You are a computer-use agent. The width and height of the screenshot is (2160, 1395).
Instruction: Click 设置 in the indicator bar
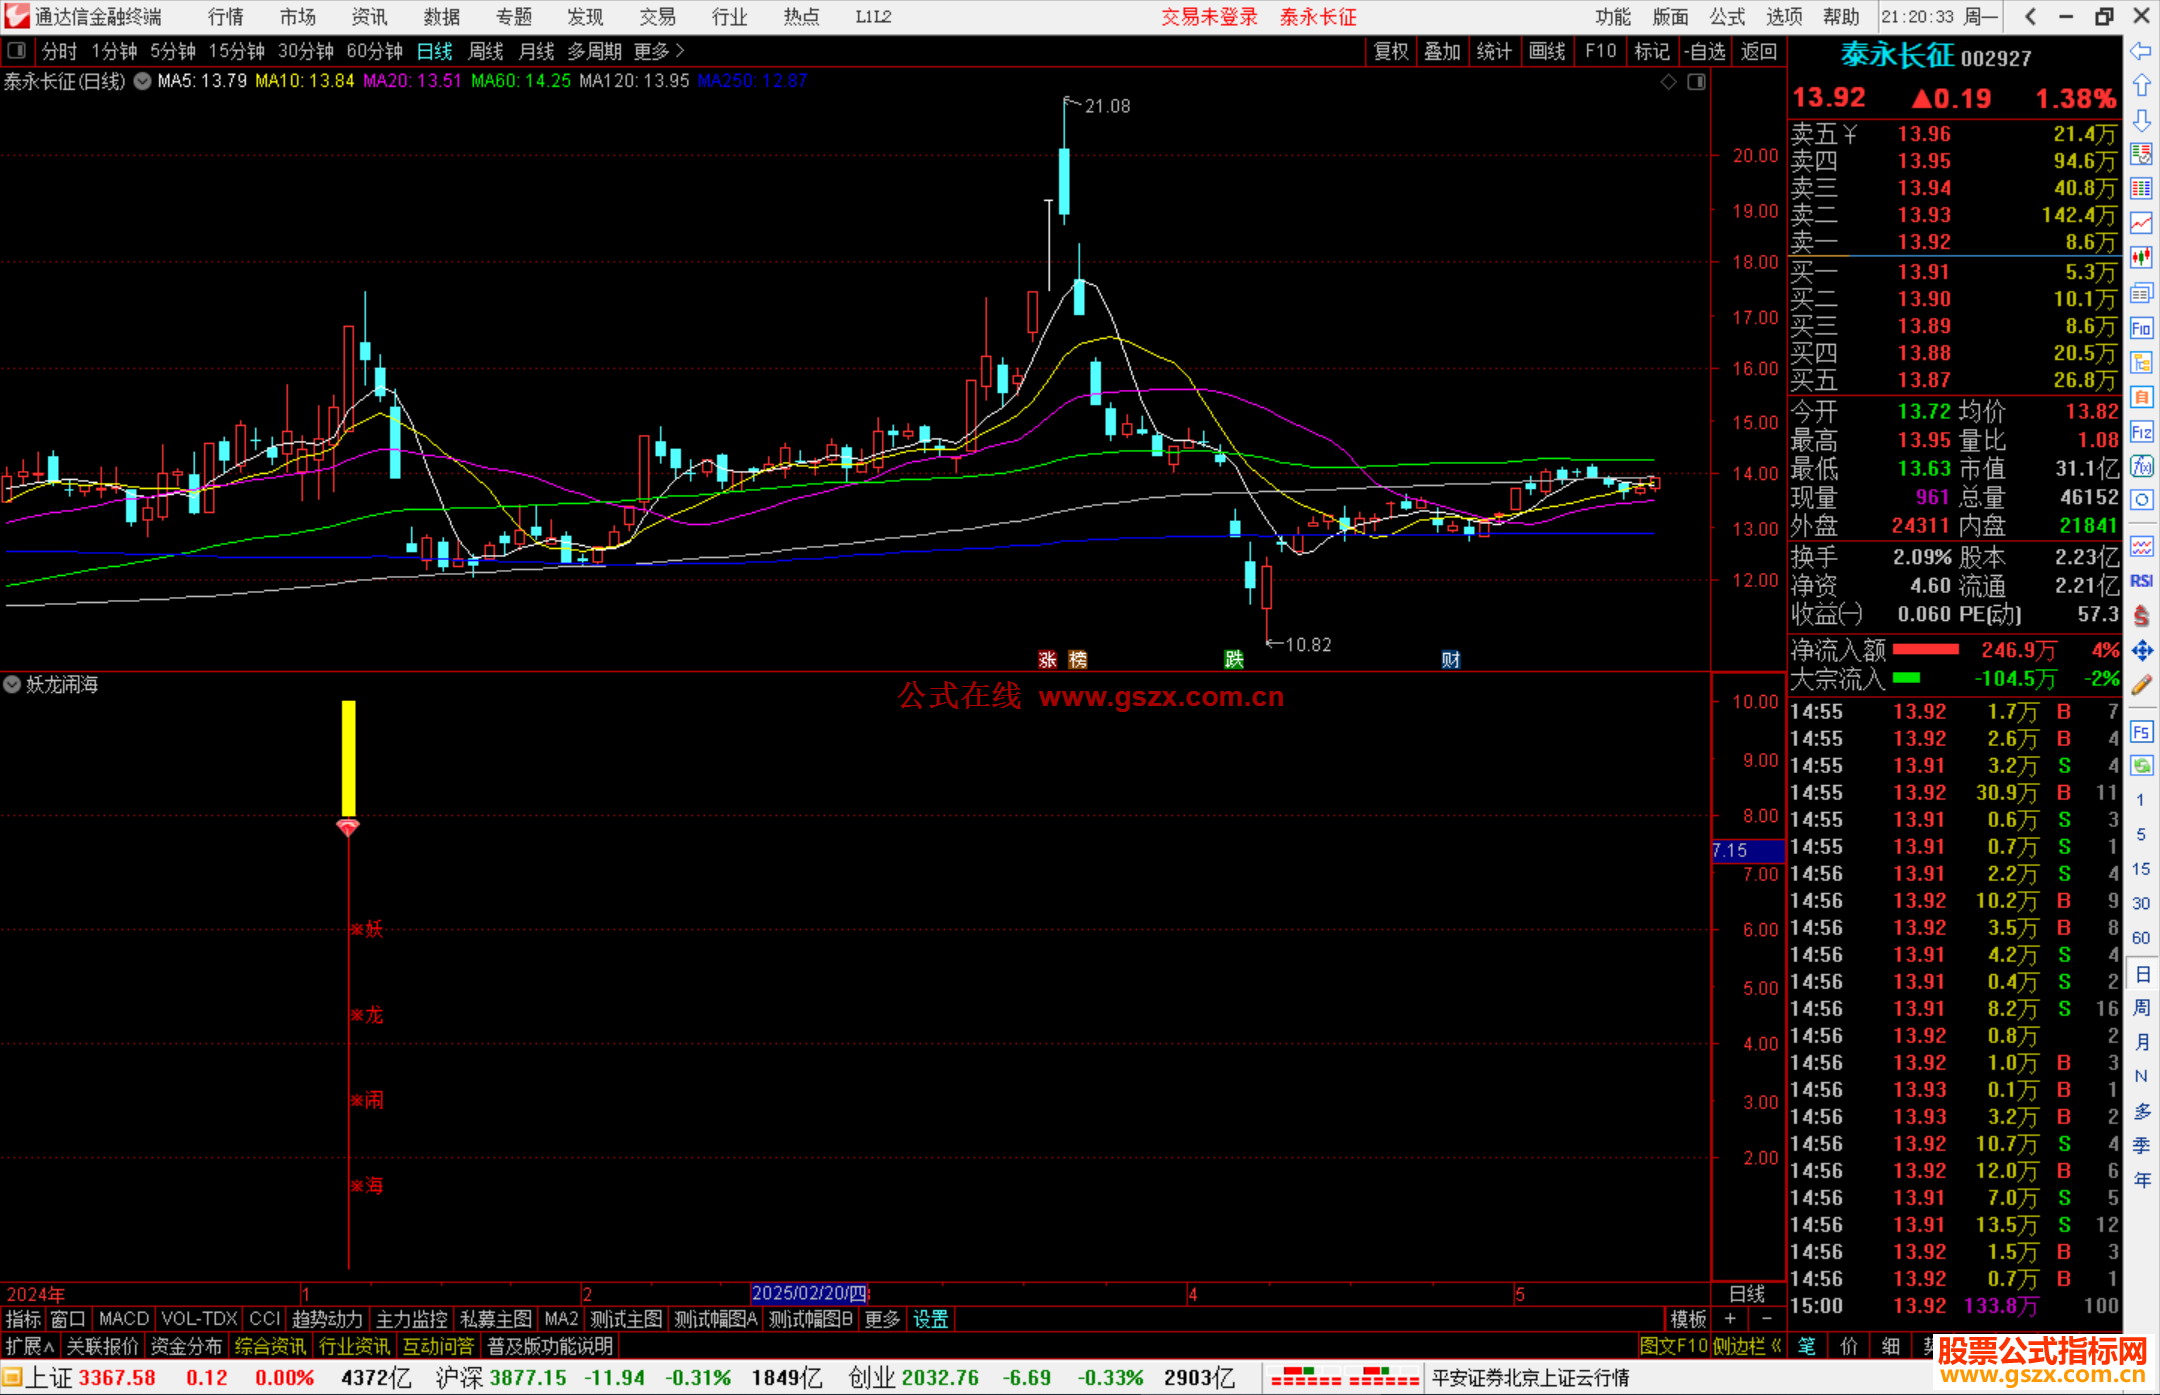coord(931,1319)
